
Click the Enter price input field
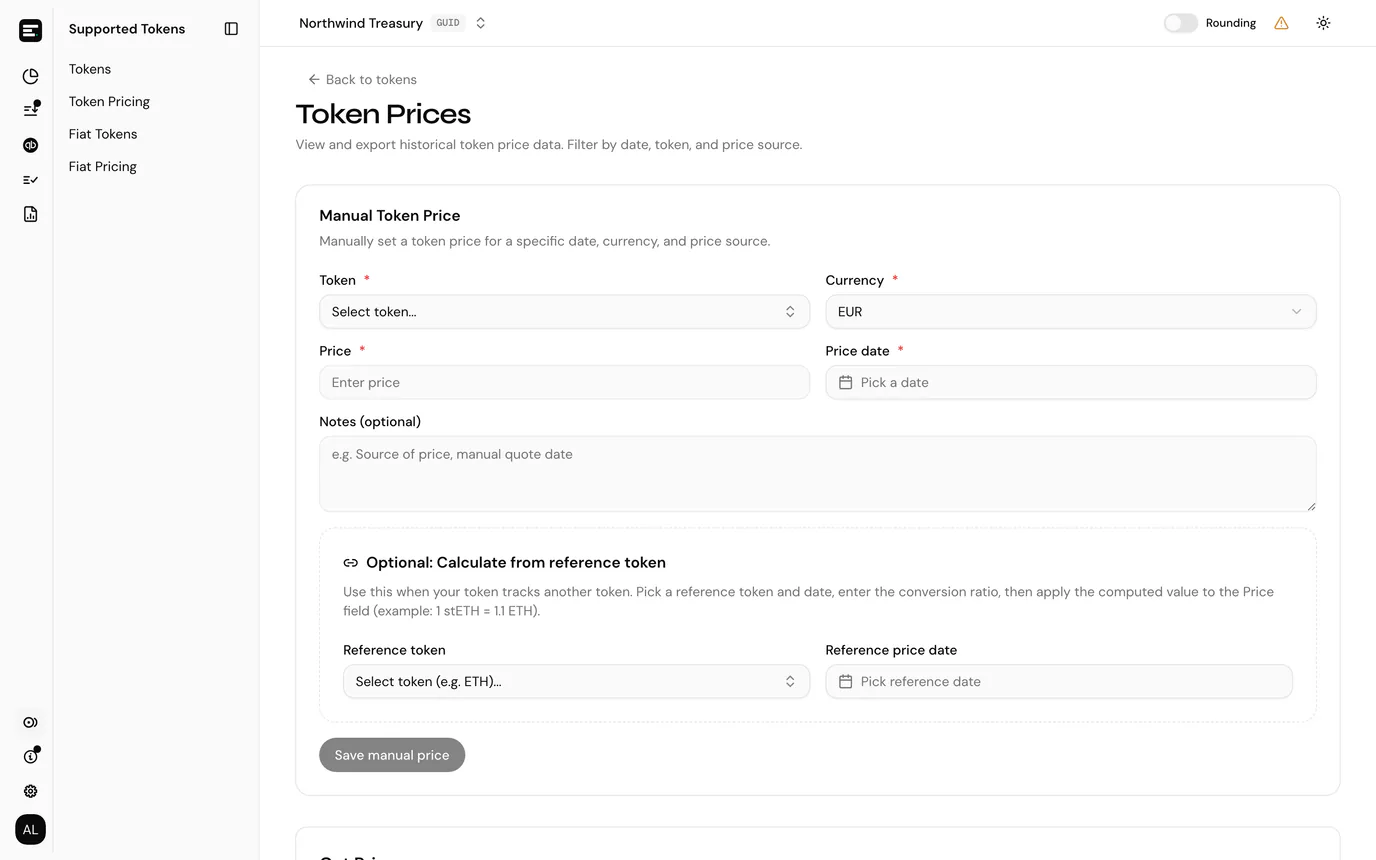[564, 382]
